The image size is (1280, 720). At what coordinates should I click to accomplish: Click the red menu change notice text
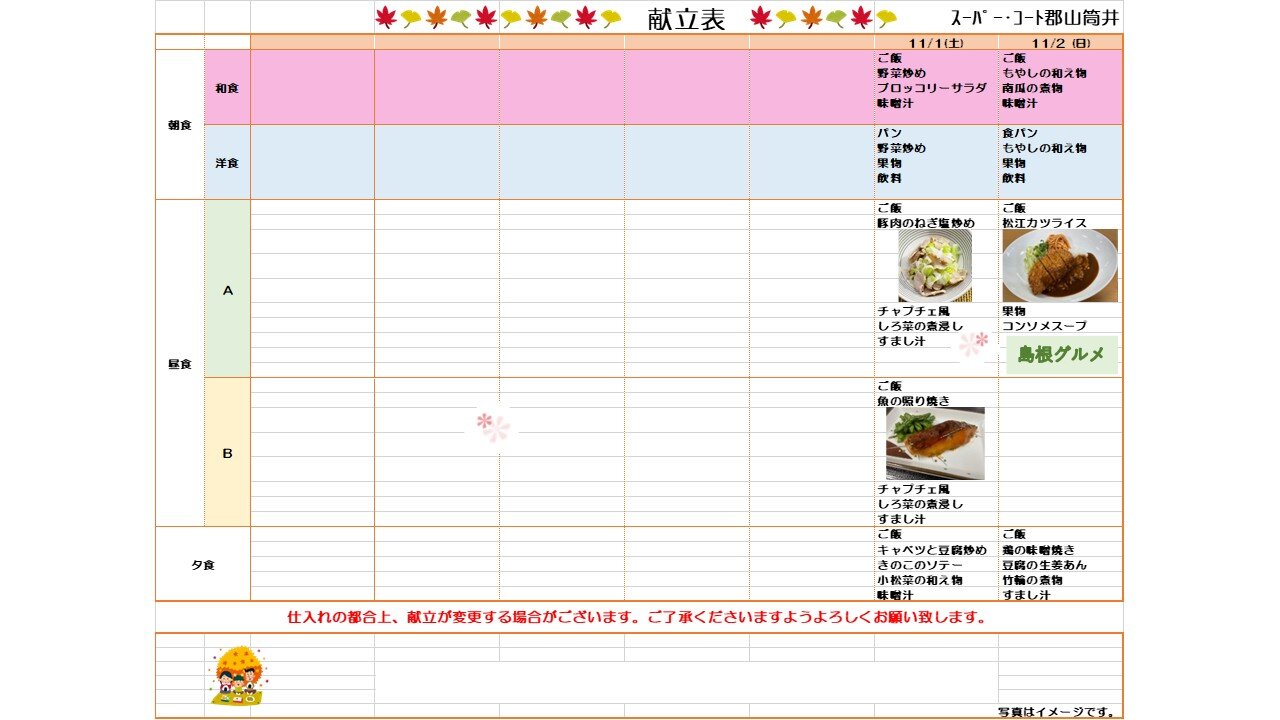click(637, 617)
